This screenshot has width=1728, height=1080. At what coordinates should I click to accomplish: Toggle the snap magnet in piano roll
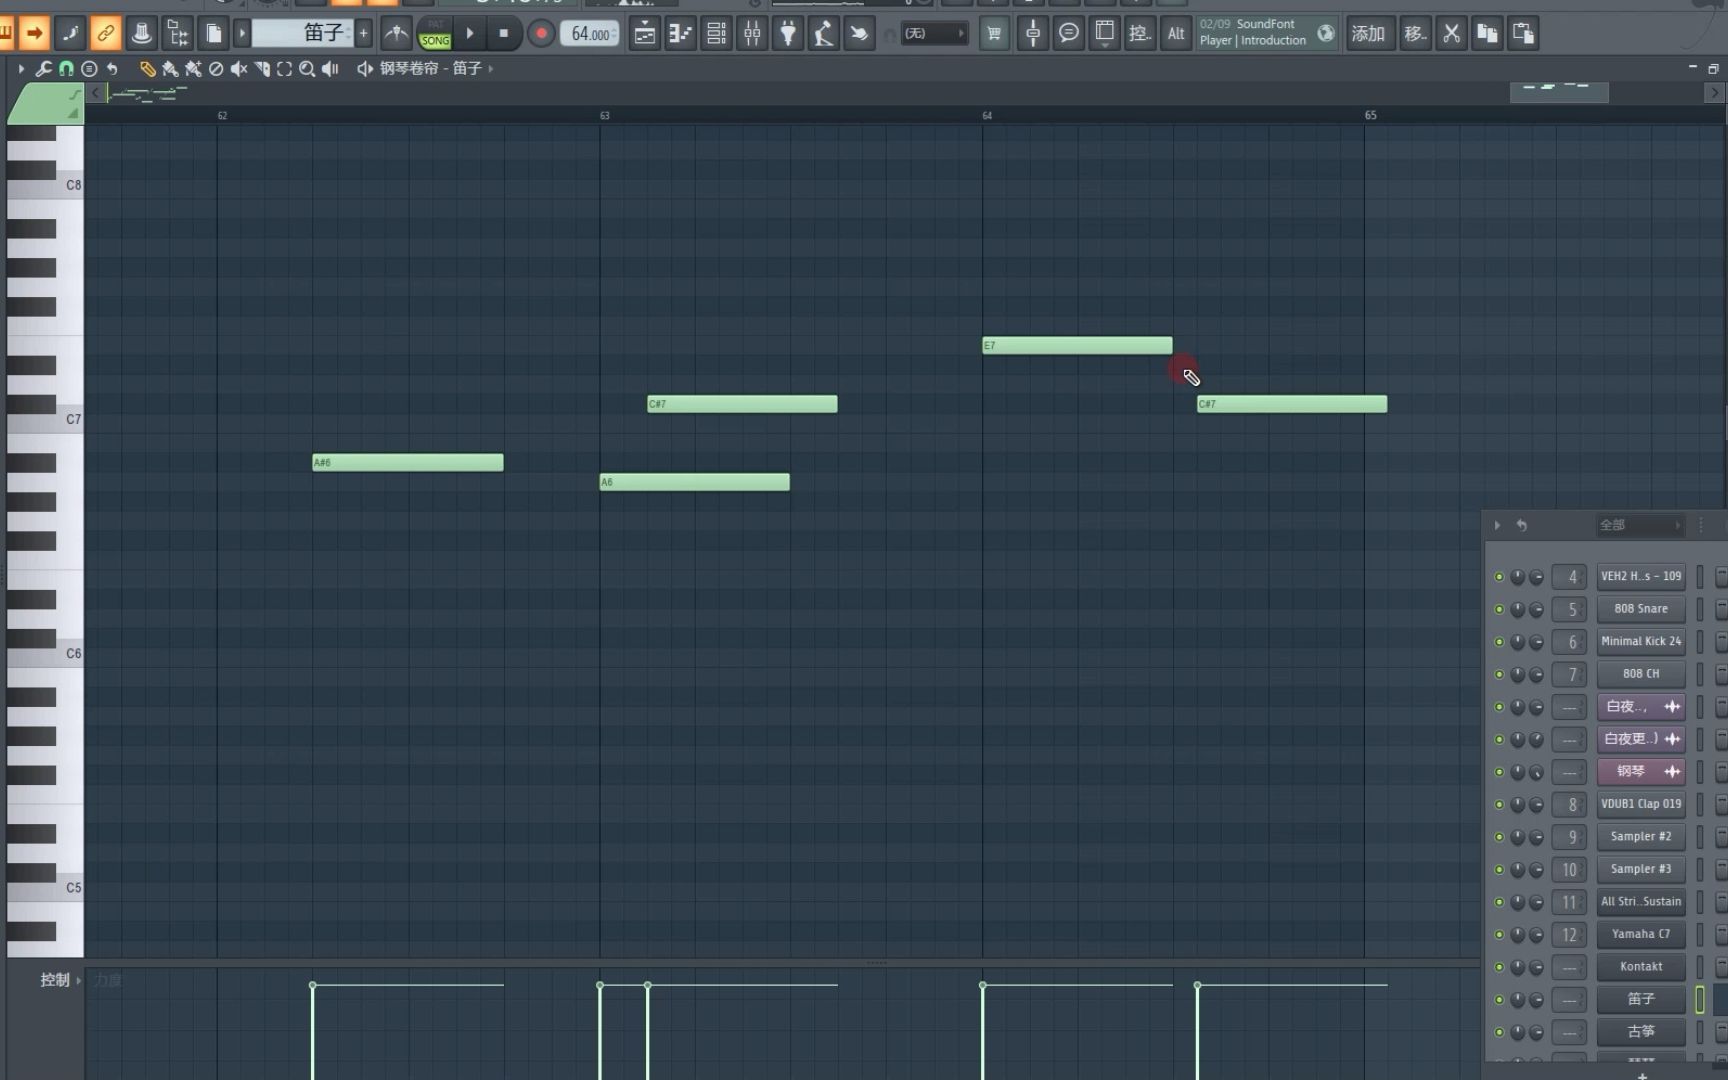click(66, 69)
